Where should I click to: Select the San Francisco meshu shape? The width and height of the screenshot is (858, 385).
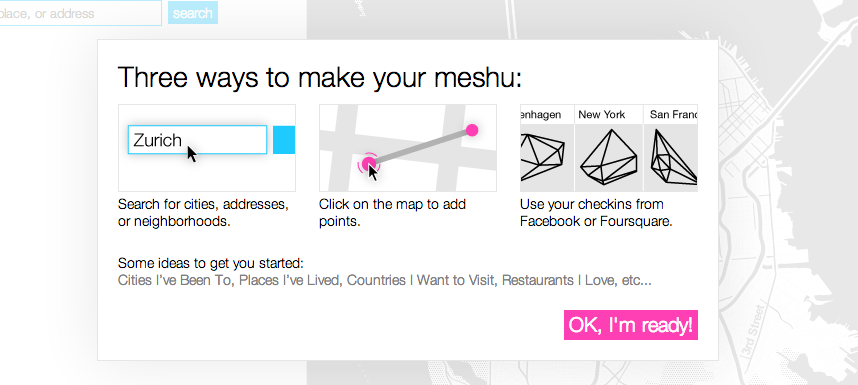point(671,158)
